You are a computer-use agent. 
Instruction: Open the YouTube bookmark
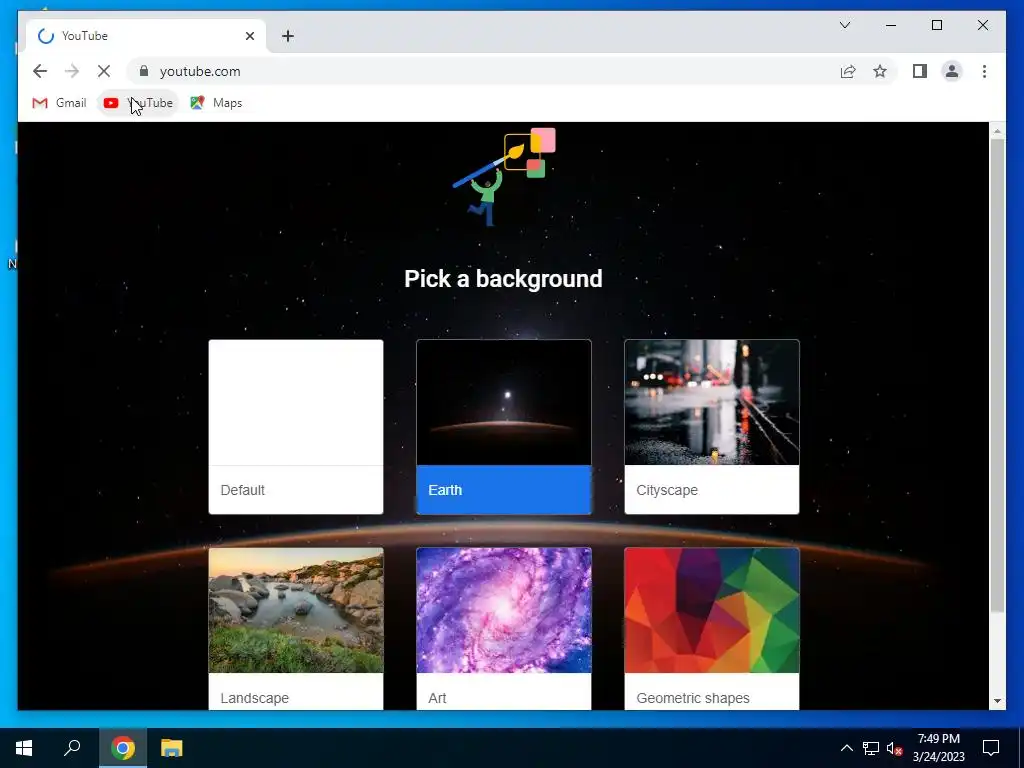pyautogui.click(x=138, y=103)
